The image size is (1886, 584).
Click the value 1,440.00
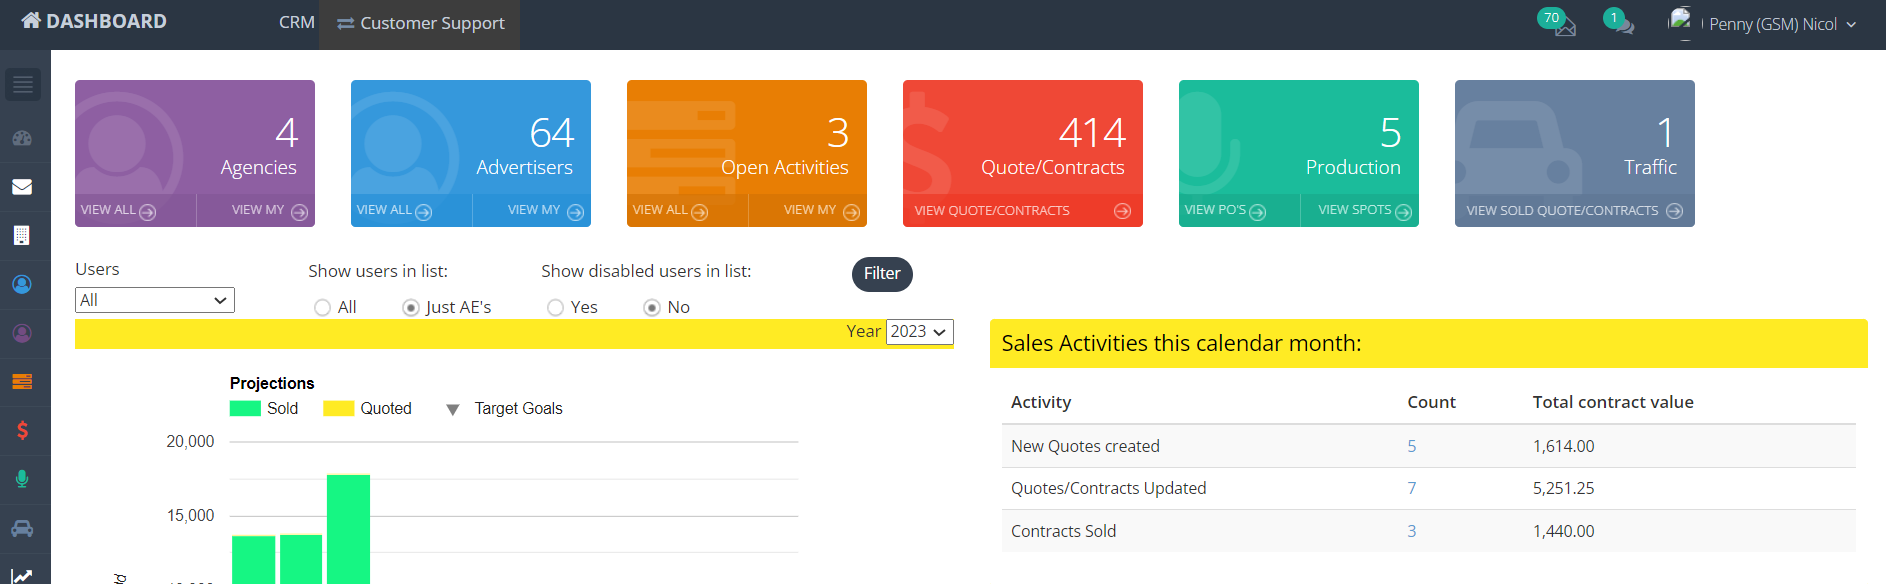pyautogui.click(x=1564, y=531)
